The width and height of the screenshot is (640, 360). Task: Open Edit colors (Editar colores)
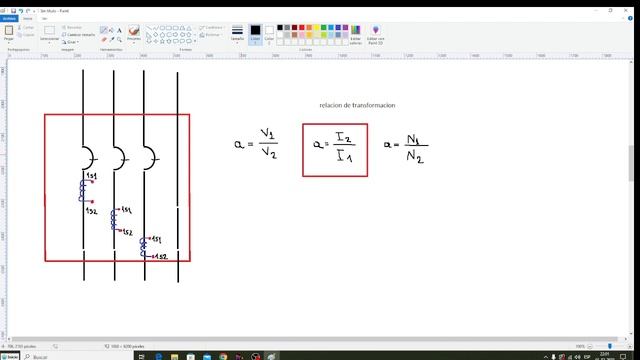(x=356, y=34)
